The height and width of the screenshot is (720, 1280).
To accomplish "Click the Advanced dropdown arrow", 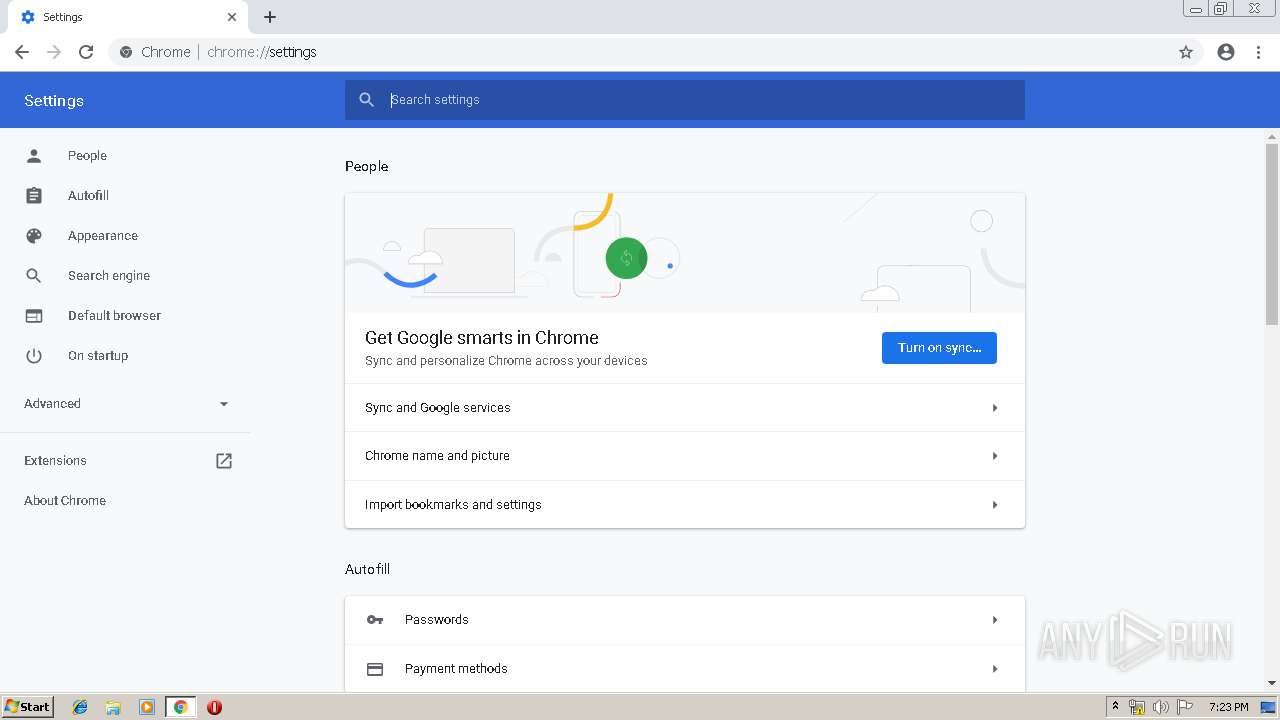I will (x=224, y=404).
